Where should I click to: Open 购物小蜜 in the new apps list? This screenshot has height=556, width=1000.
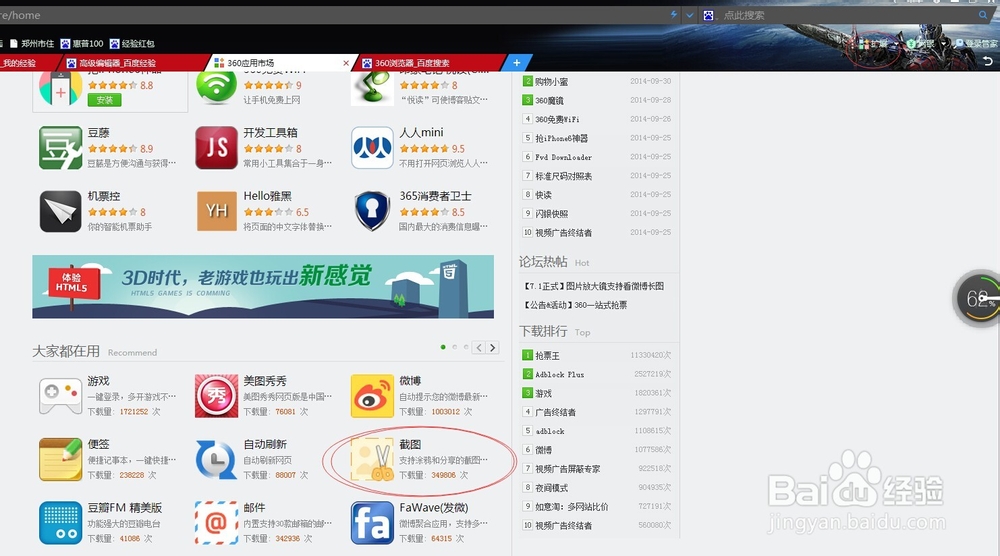pyautogui.click(x=551, y=82)
